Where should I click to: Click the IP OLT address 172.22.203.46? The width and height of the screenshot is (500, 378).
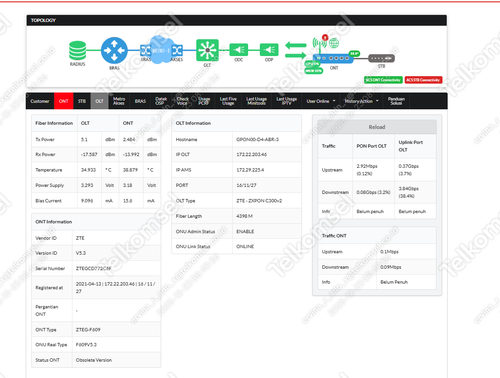pyautogui.click(x=251, y=155)
